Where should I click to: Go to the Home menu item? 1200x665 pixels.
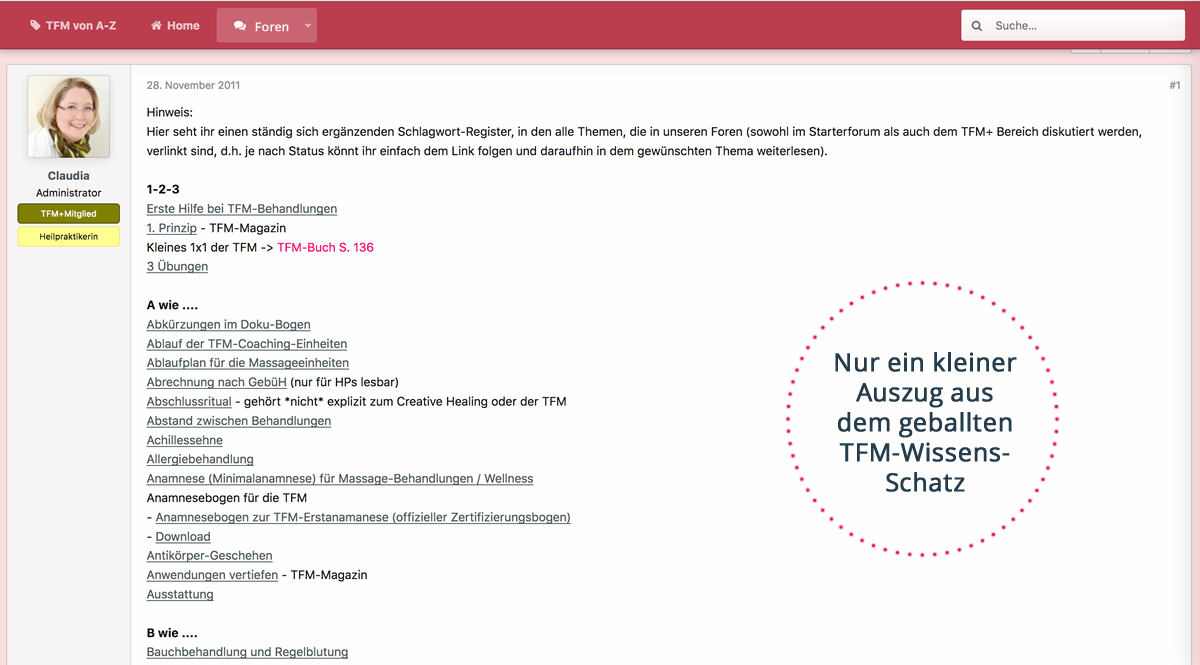click(x=182, y=26)
